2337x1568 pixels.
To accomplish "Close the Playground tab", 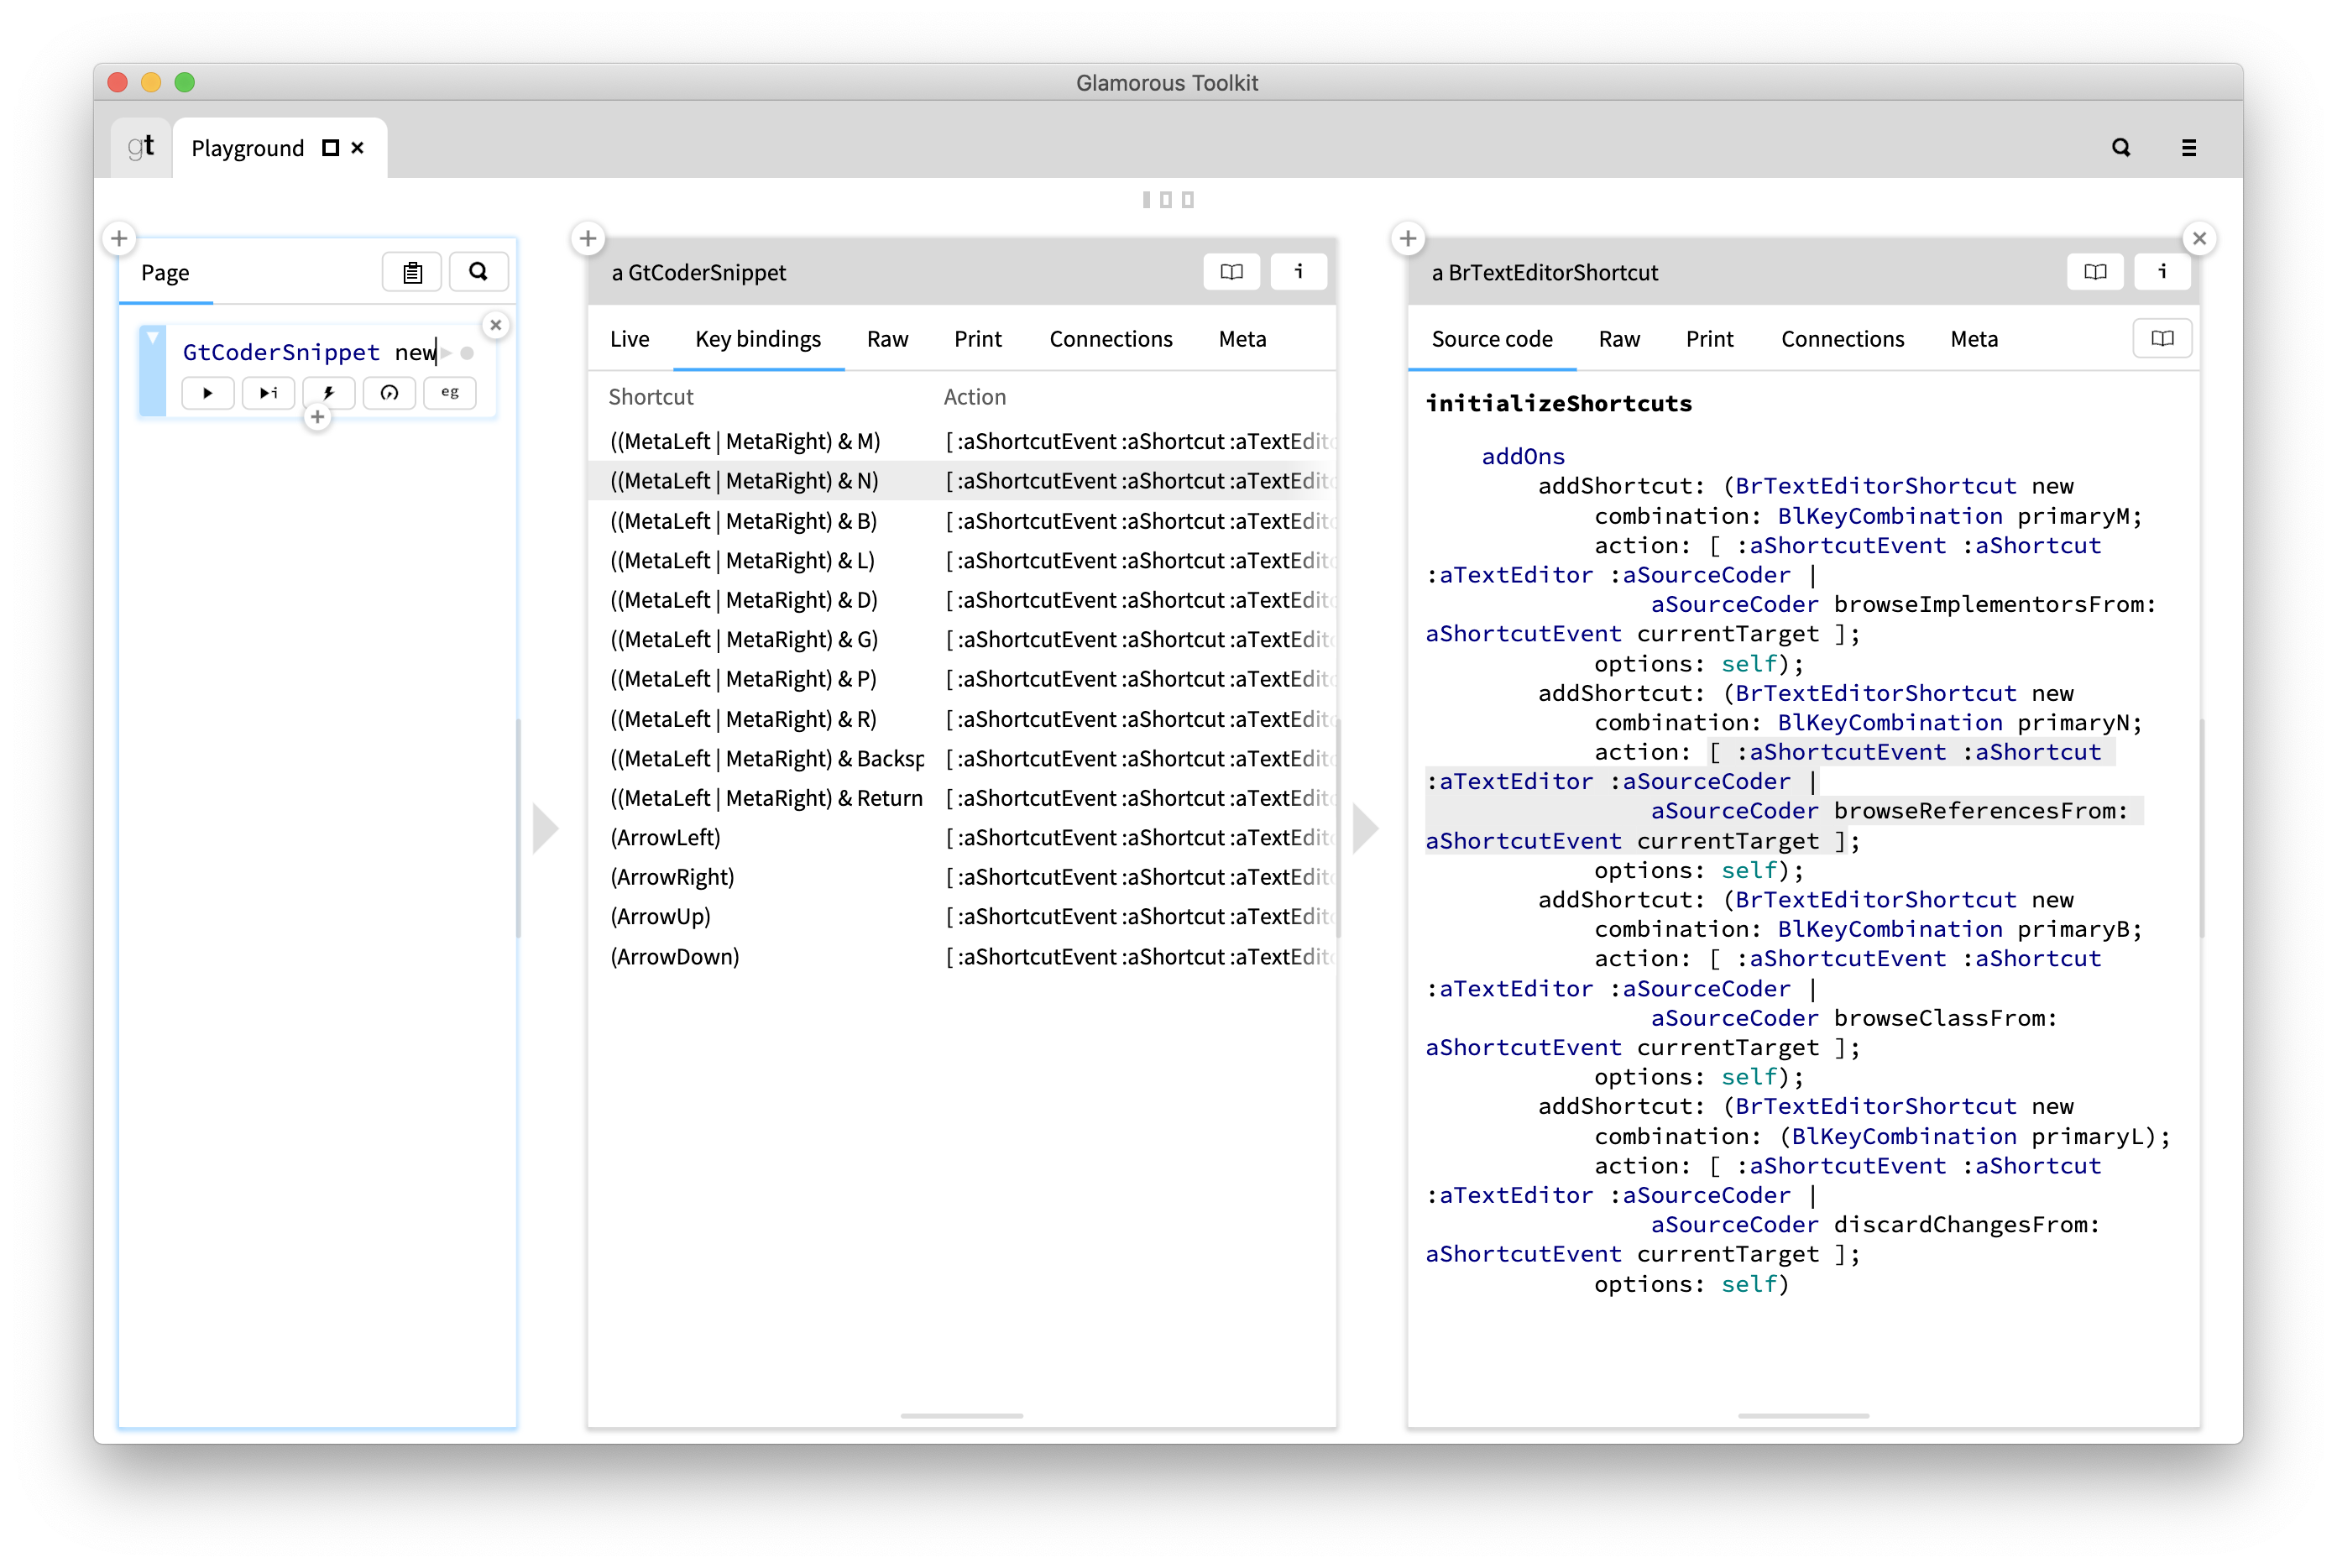I will (358, 148).
